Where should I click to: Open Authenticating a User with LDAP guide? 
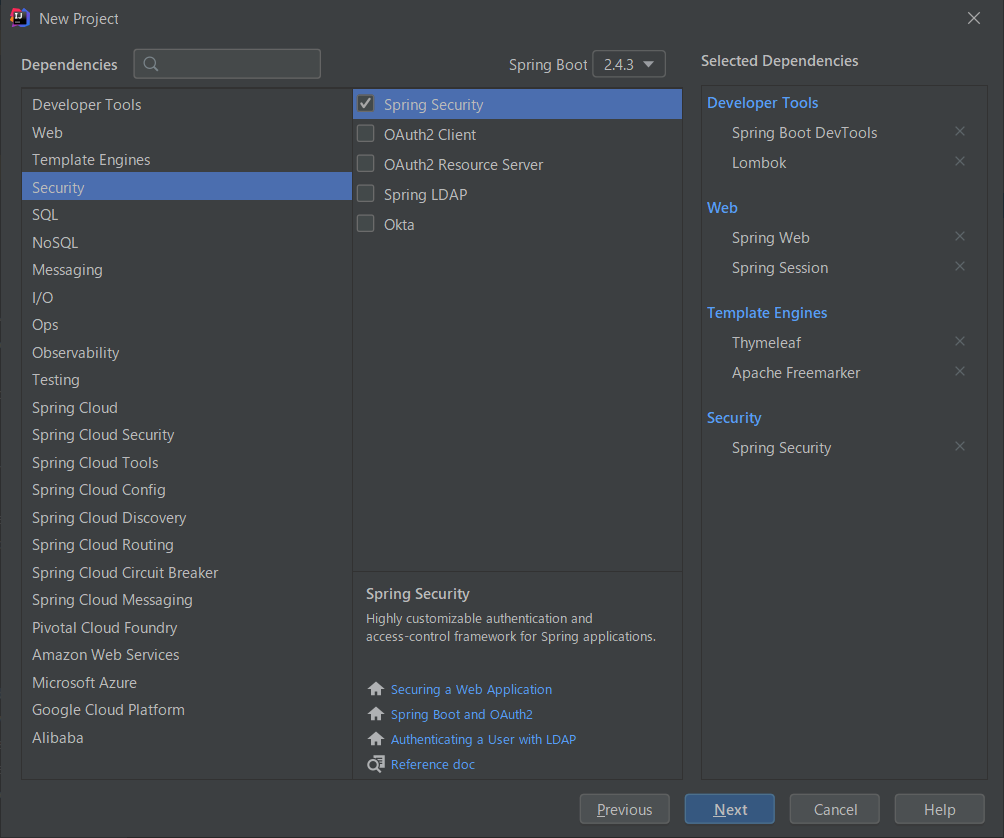click(x=483, y=739)
